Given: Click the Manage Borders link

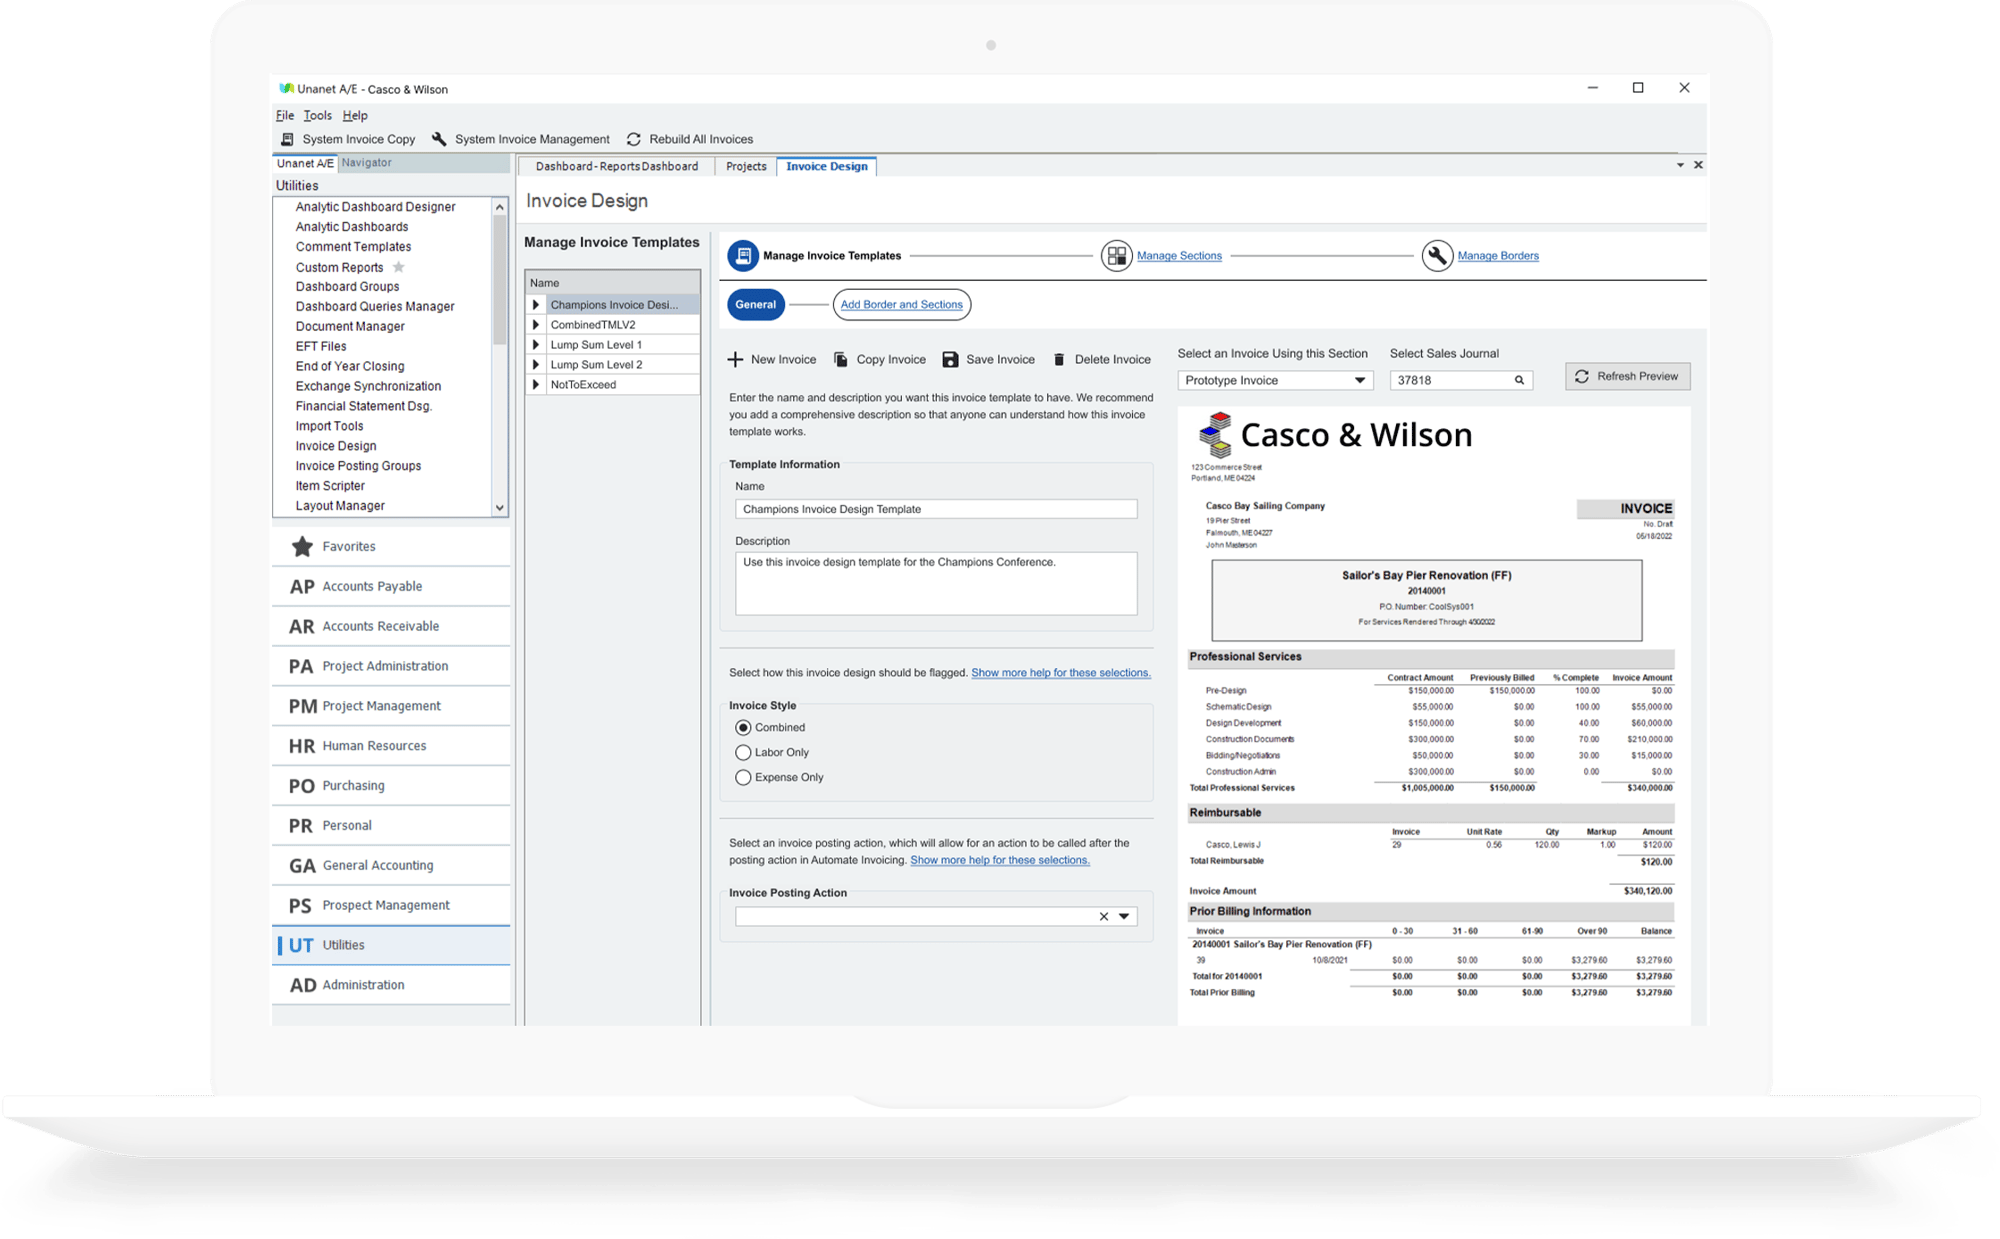Looking at the screenshot, I should 1497,255.
